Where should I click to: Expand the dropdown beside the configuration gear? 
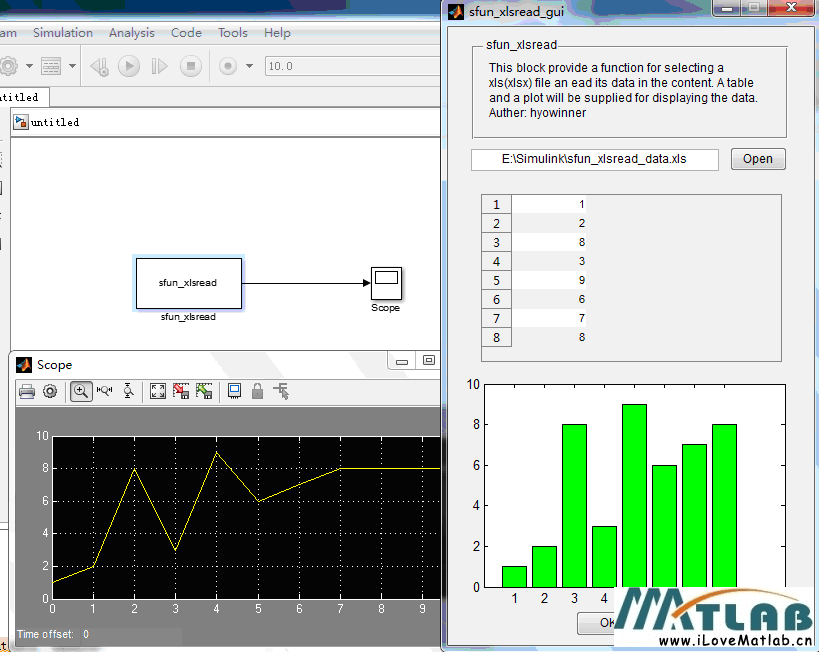tap(29, 66)
